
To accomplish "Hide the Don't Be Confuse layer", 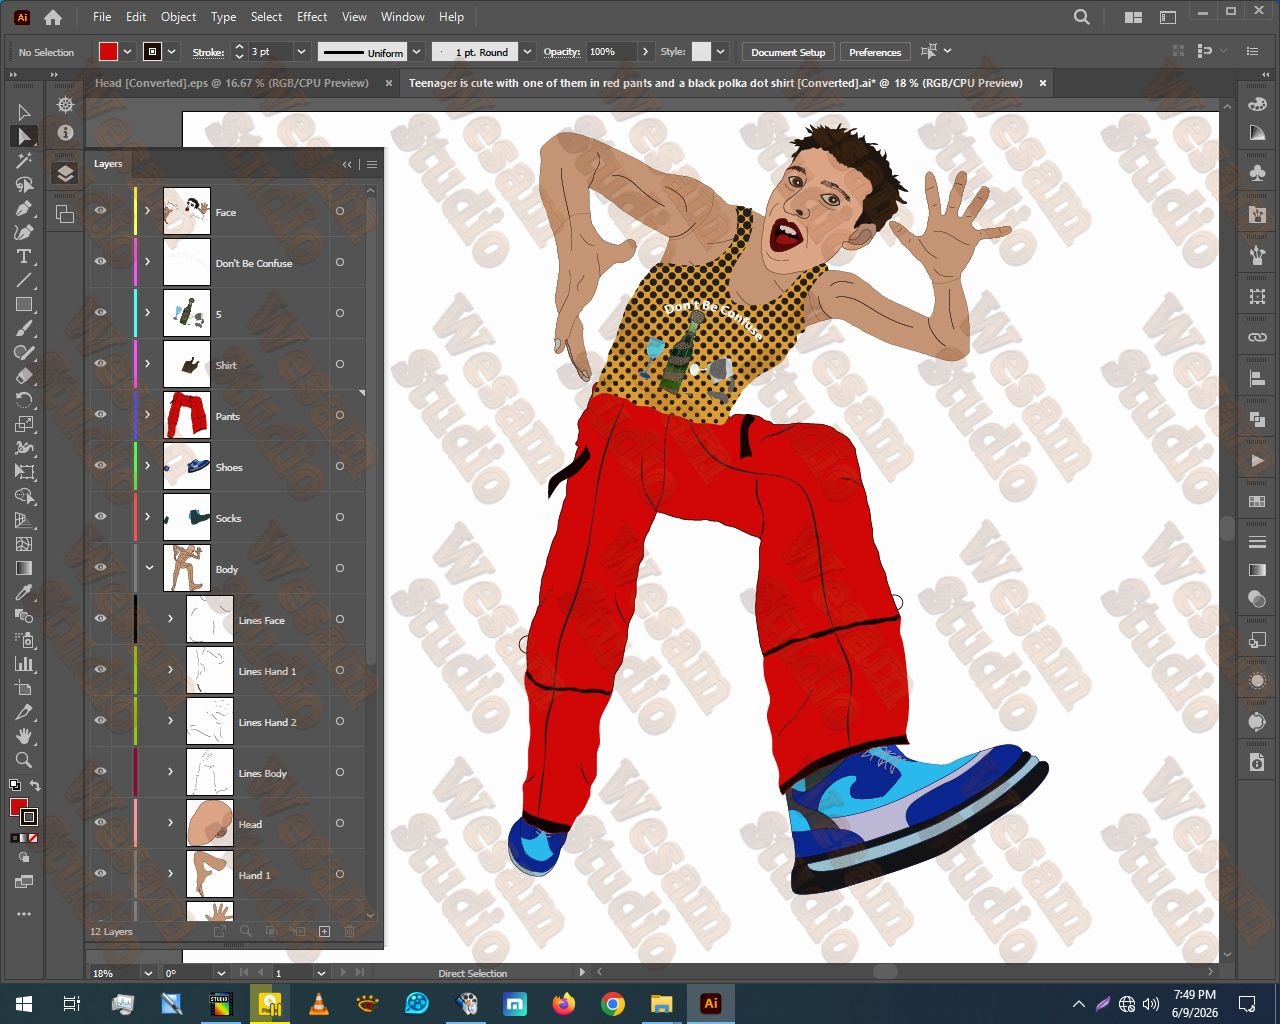I will pyautogui.click(x=100, y=262).
